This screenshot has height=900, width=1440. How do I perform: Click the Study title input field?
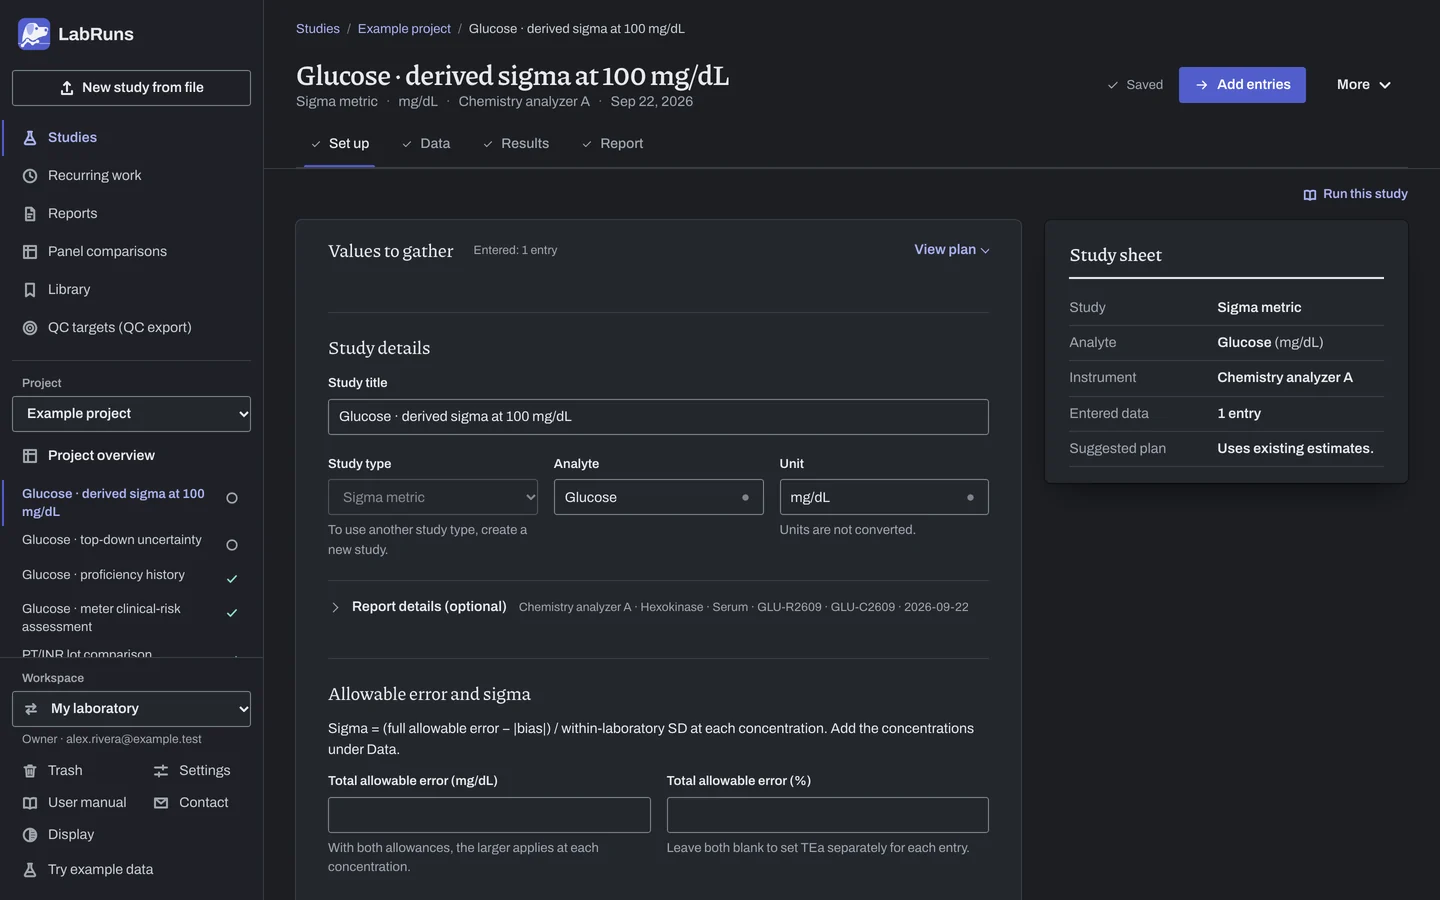point(658,417)
